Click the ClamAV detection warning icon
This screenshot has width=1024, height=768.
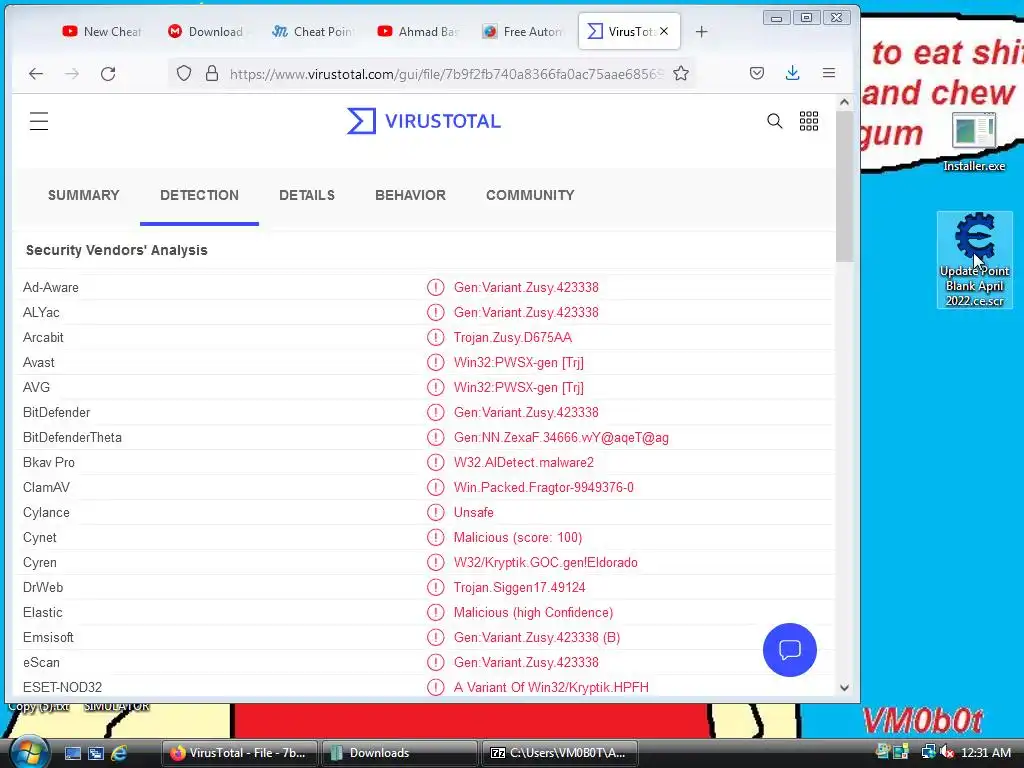click(x=436, y=487)
